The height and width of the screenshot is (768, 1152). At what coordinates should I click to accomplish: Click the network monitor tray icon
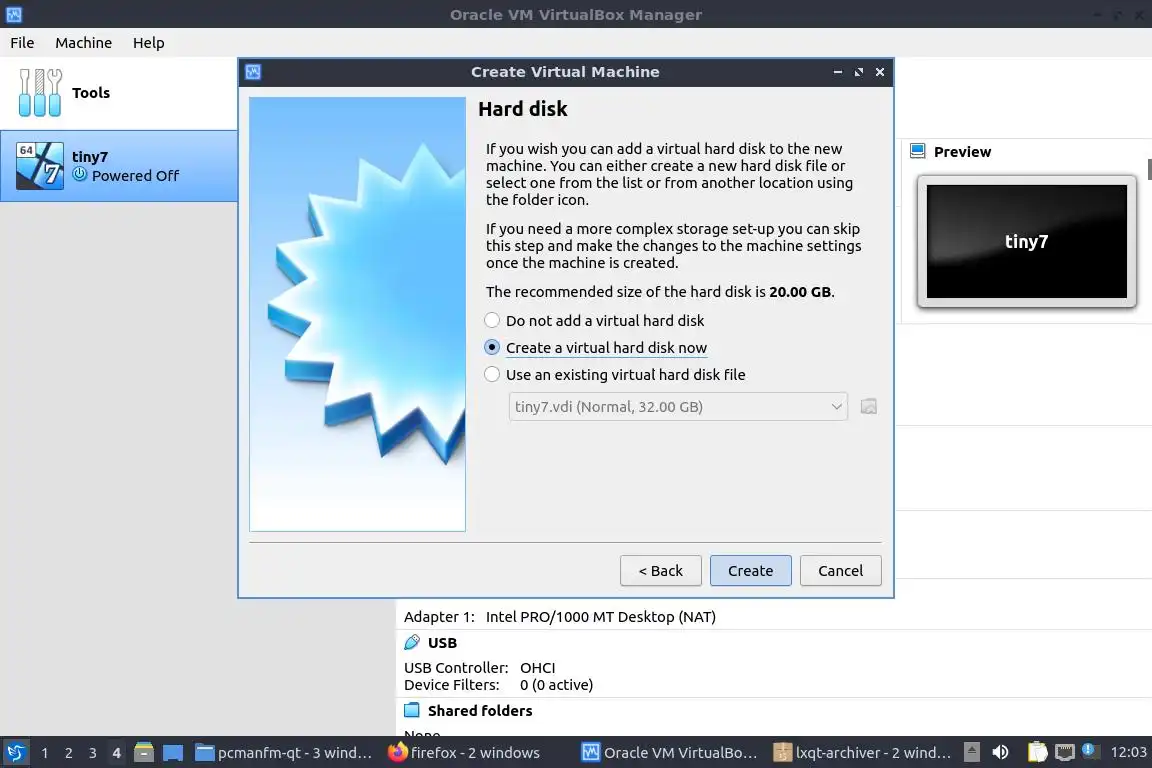(1065, 752)
